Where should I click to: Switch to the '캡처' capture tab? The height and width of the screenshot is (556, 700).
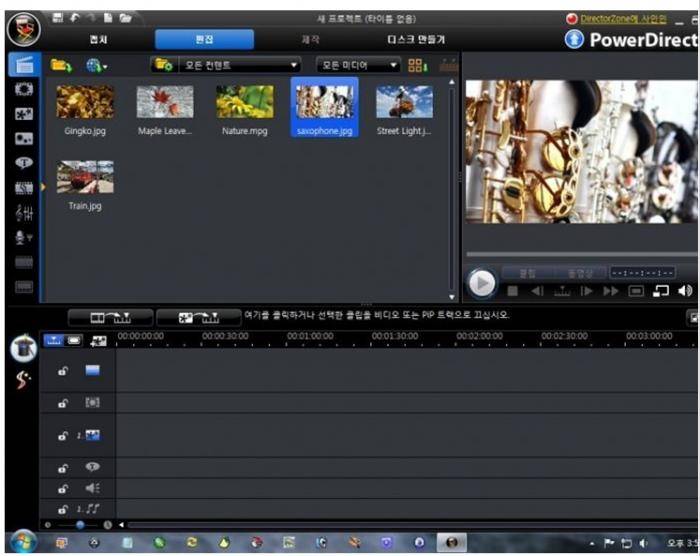pos(98,40)
